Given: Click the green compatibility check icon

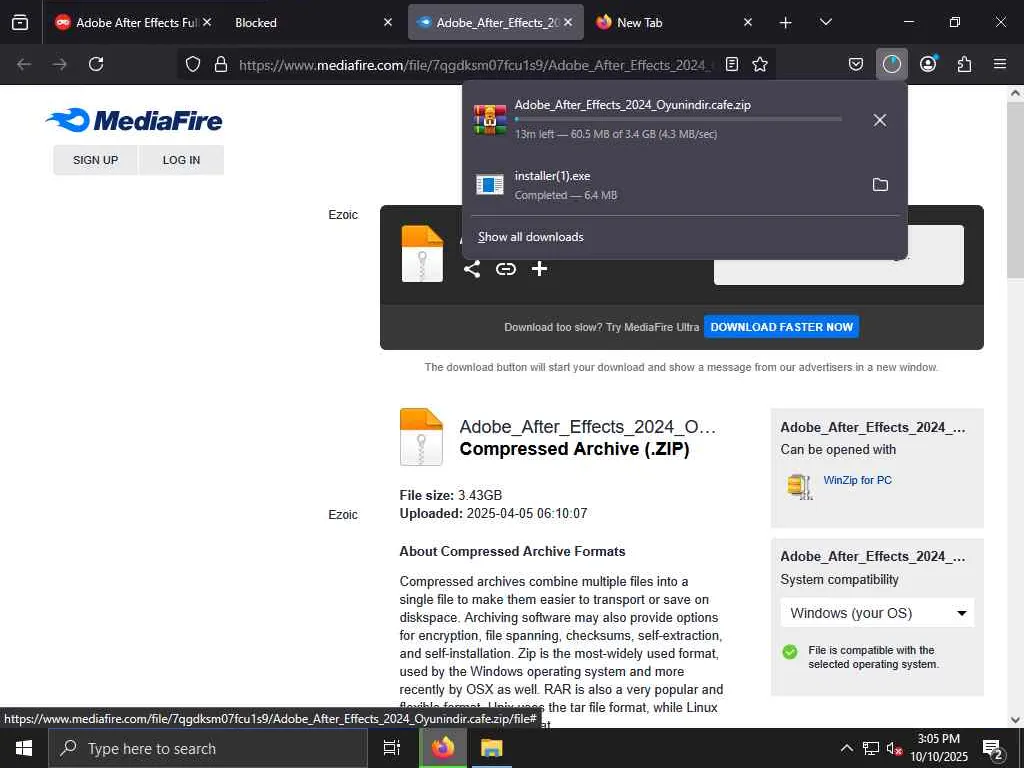Looking at the screenshot, I should [790, 652].
